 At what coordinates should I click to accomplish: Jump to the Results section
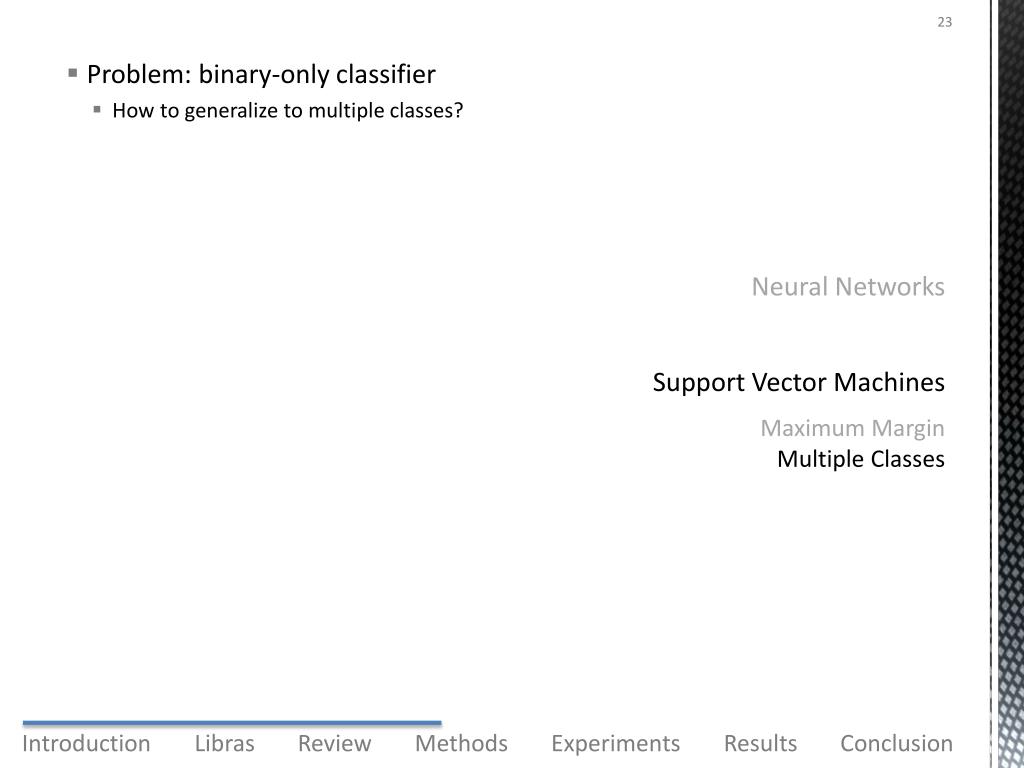pos(760,744)
